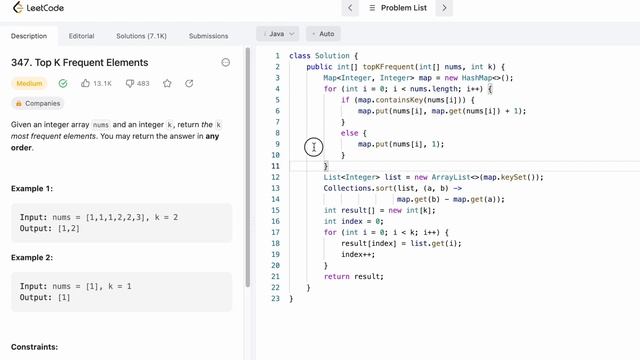Switch to the Editorial tab
The image size is (640, 360).
[81, 36]
